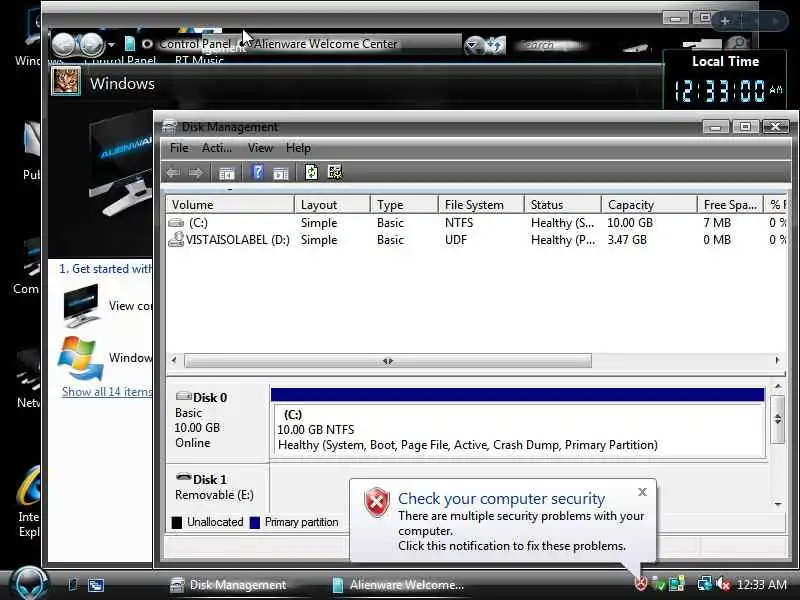Screen dimensions: 800x600
Task: Sort by the Volume column header
Action: [x=230, y=205]
